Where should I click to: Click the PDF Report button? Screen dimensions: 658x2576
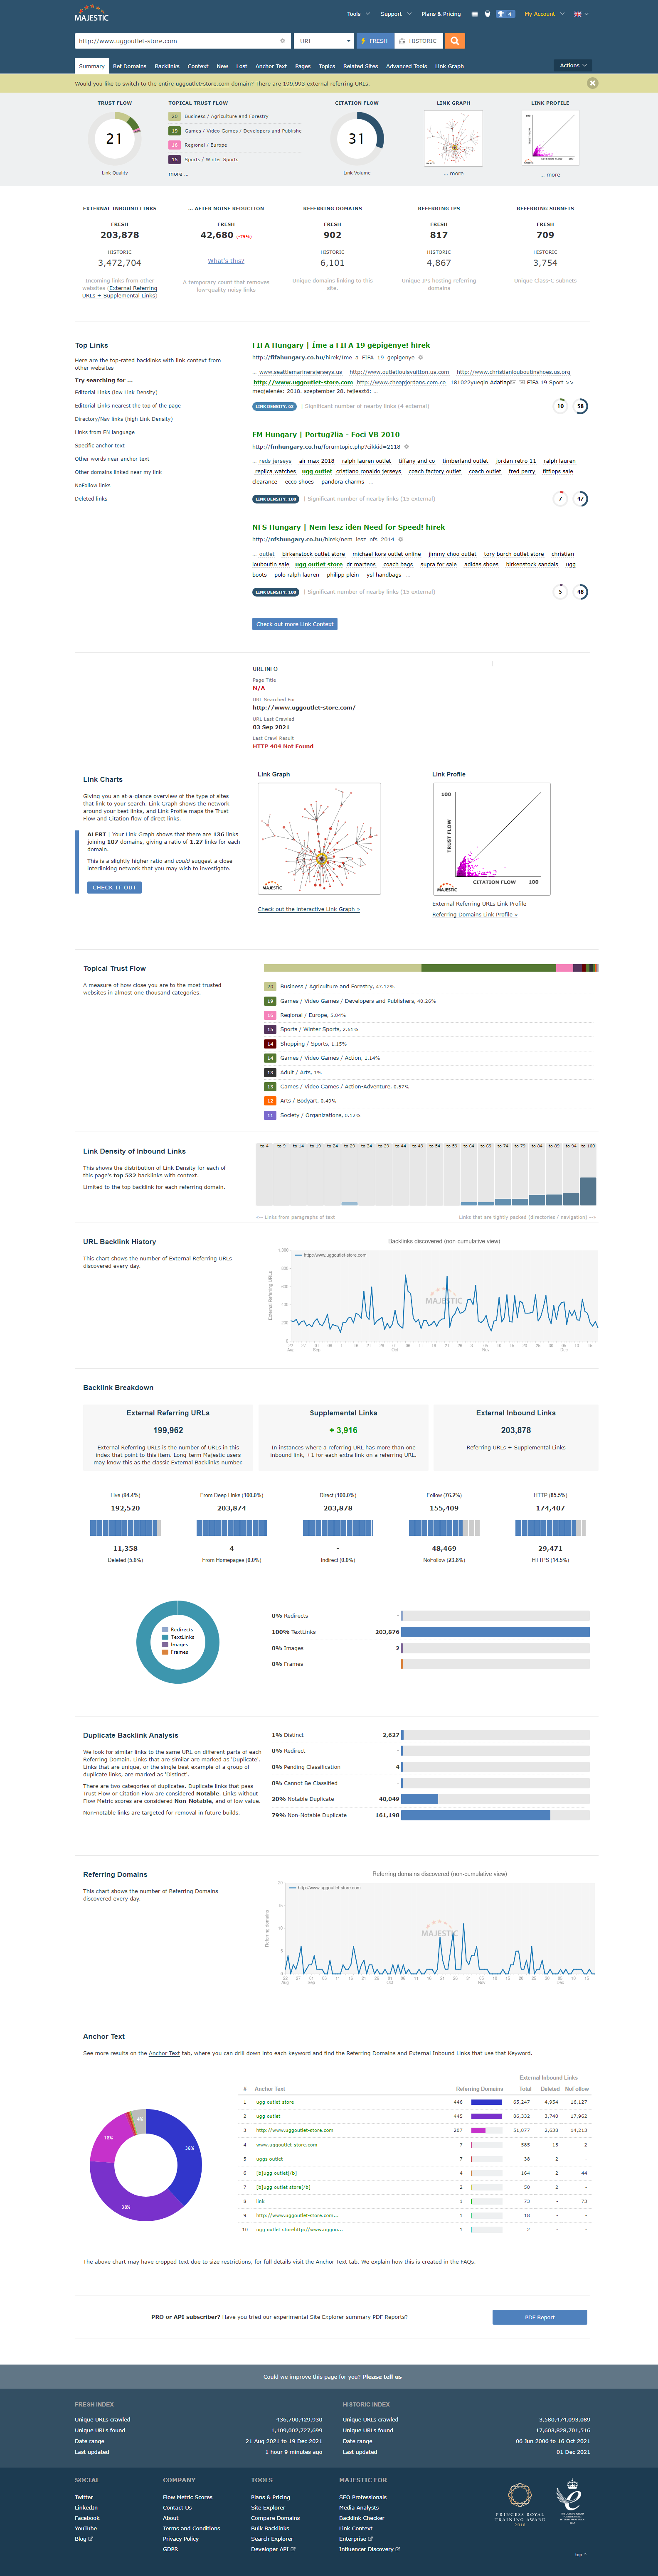coord(539,2317)
